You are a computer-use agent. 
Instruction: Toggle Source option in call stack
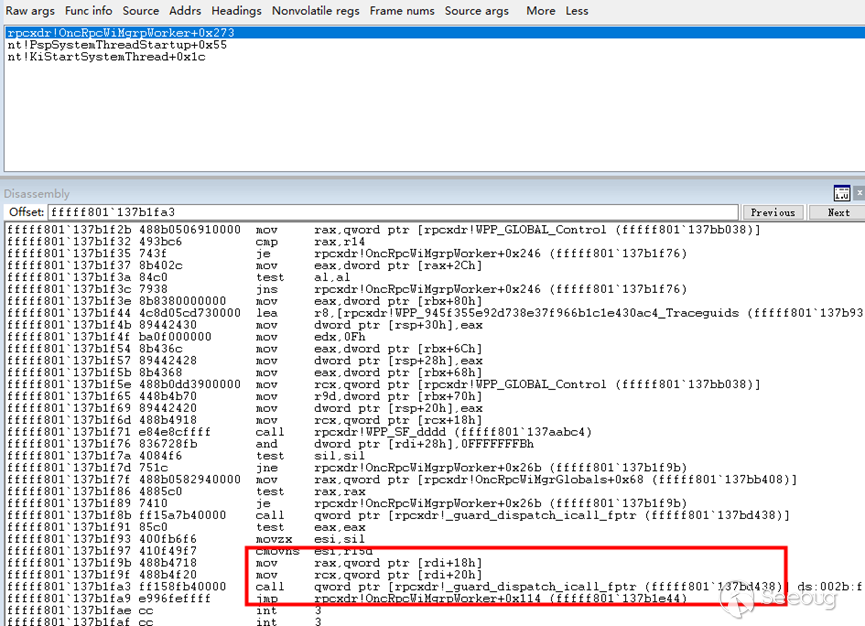coord(141,10)
